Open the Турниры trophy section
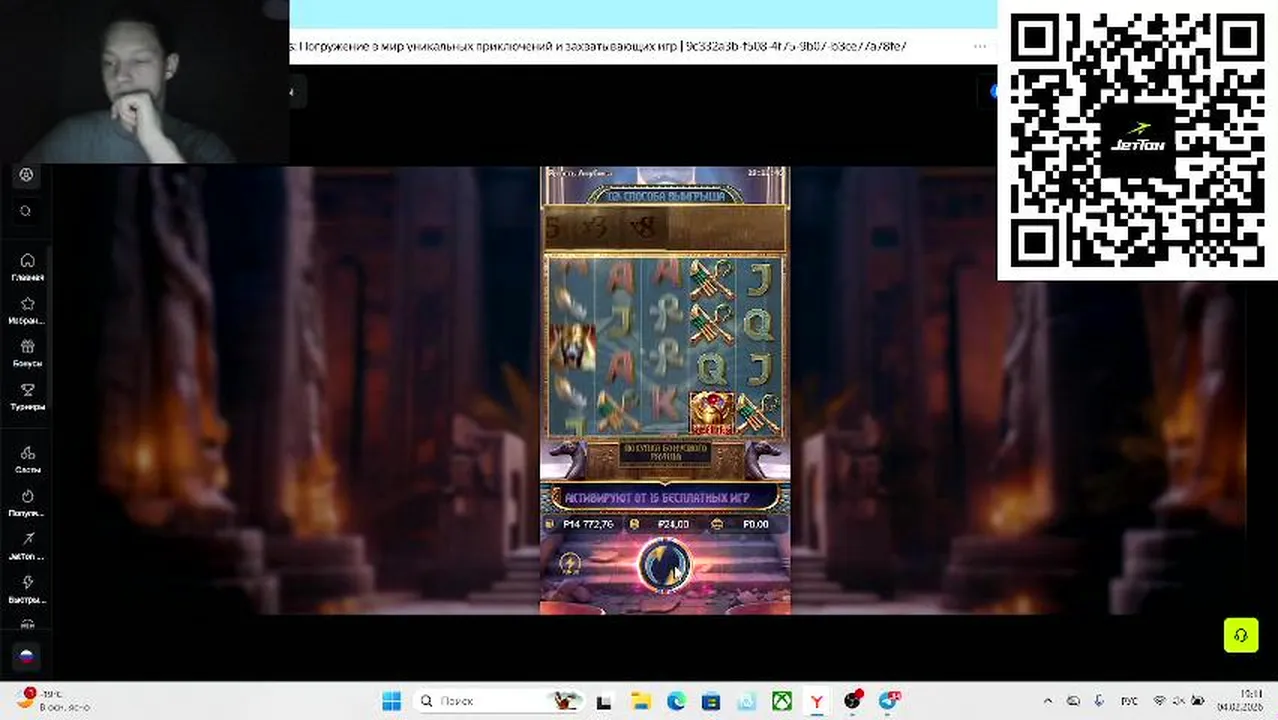1278x720 pixels. pos(27,397)
